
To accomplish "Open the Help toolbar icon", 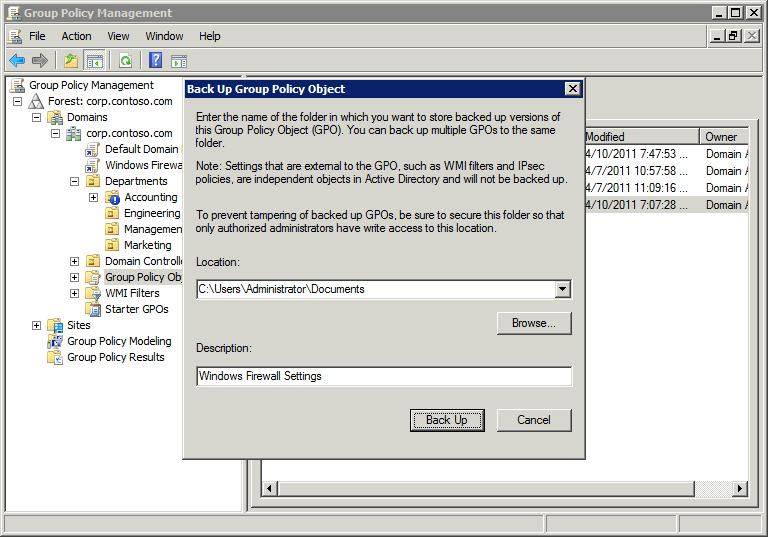I will tap(156, 60).
